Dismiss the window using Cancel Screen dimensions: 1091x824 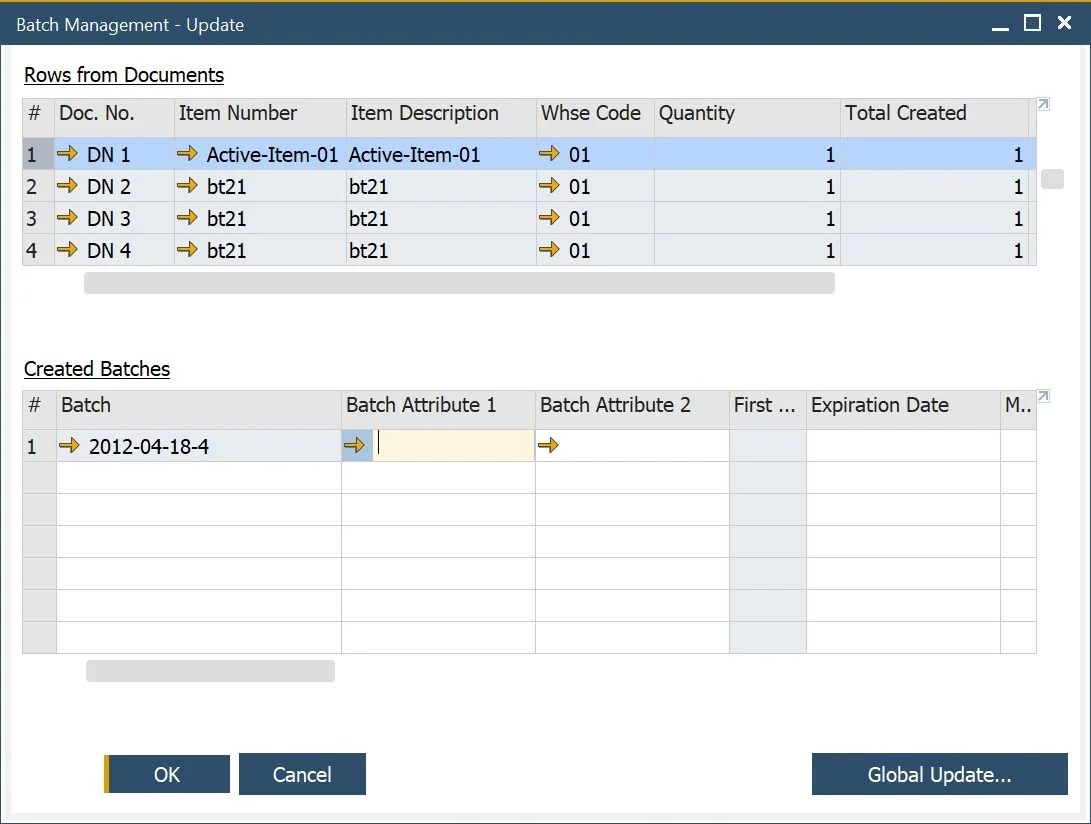click(x=302, y=774)
